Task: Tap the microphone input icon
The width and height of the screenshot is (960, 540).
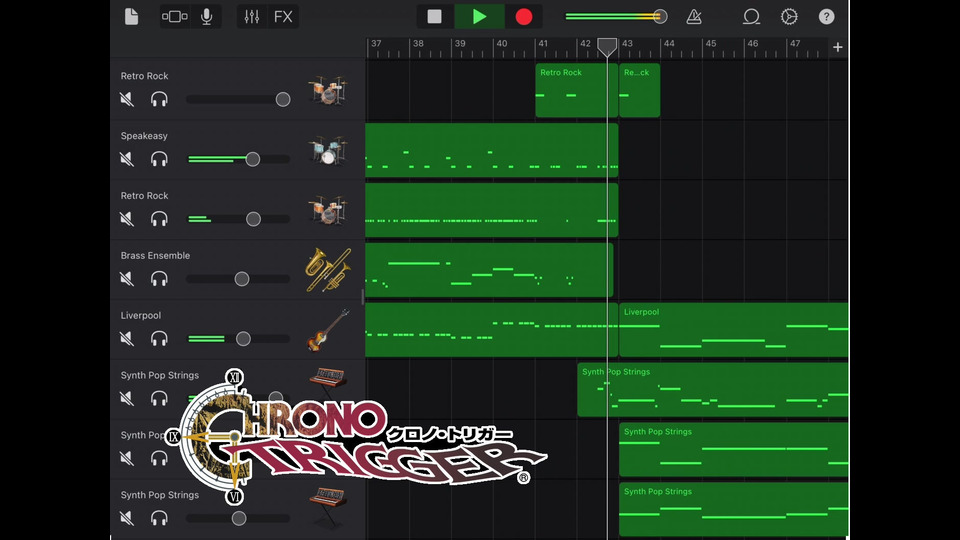Action: pos(206,17)
